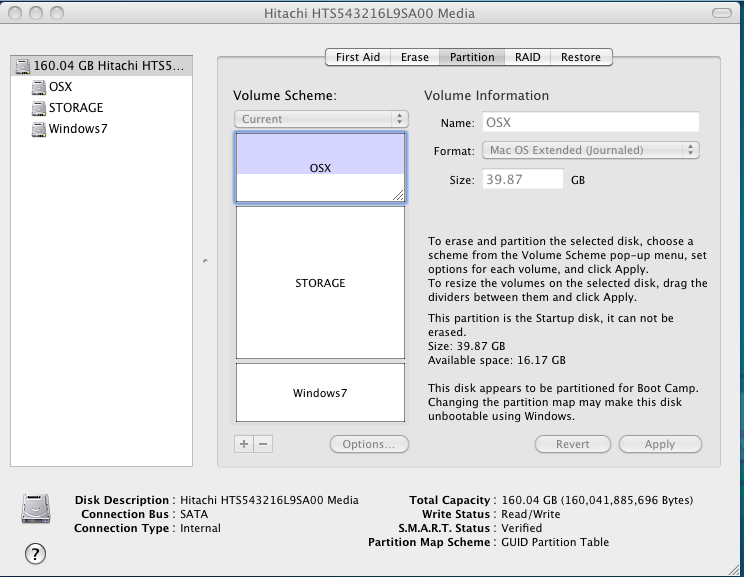Select Windows7 volume label in sidebar list
This screenshot has width=744, height=577.
[x=78, y=129]
